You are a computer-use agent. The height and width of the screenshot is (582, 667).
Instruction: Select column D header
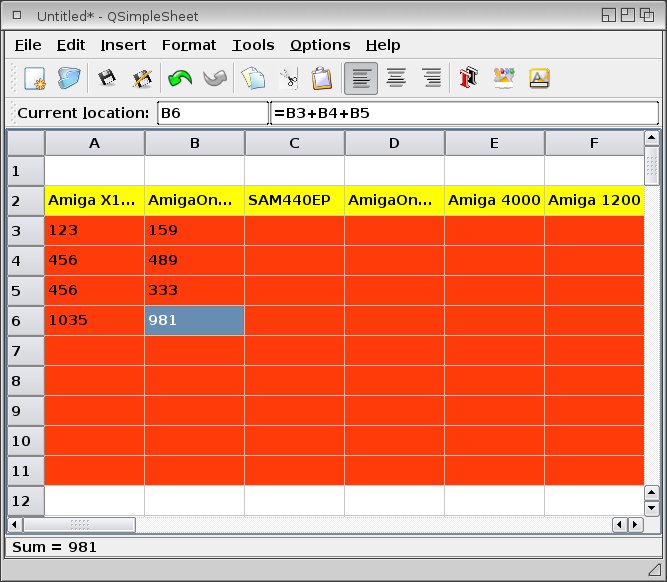pos(394,143)
